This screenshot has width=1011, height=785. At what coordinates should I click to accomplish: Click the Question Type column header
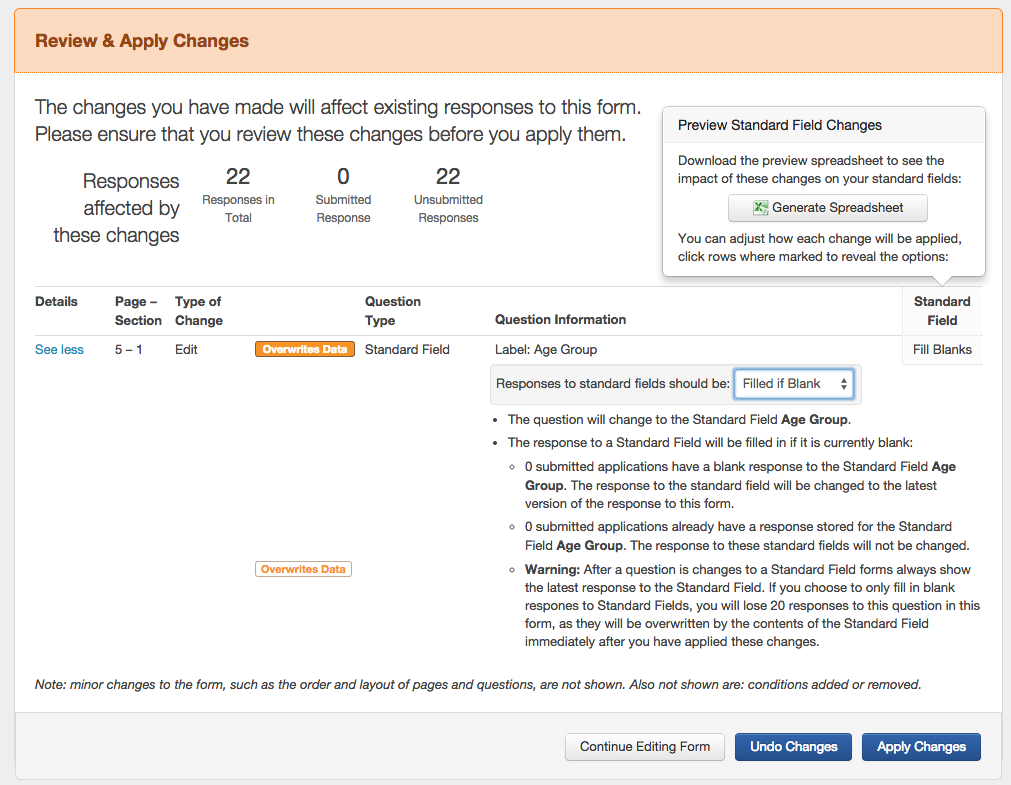pyautogui.click(x=393, y=311)
